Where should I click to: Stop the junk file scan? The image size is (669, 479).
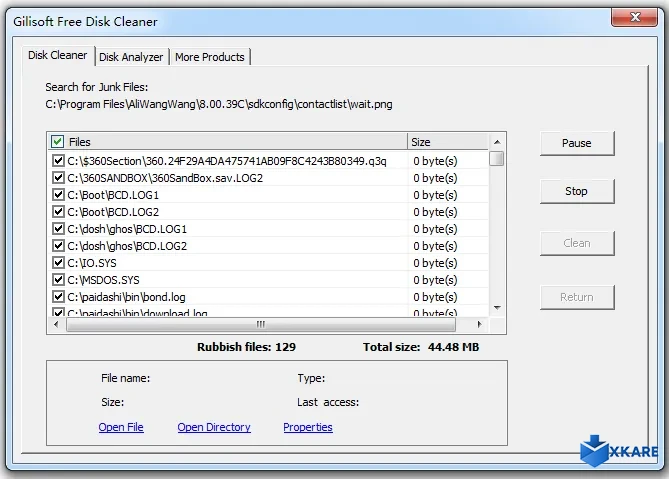pyautogui.click(x=577, y=191)
